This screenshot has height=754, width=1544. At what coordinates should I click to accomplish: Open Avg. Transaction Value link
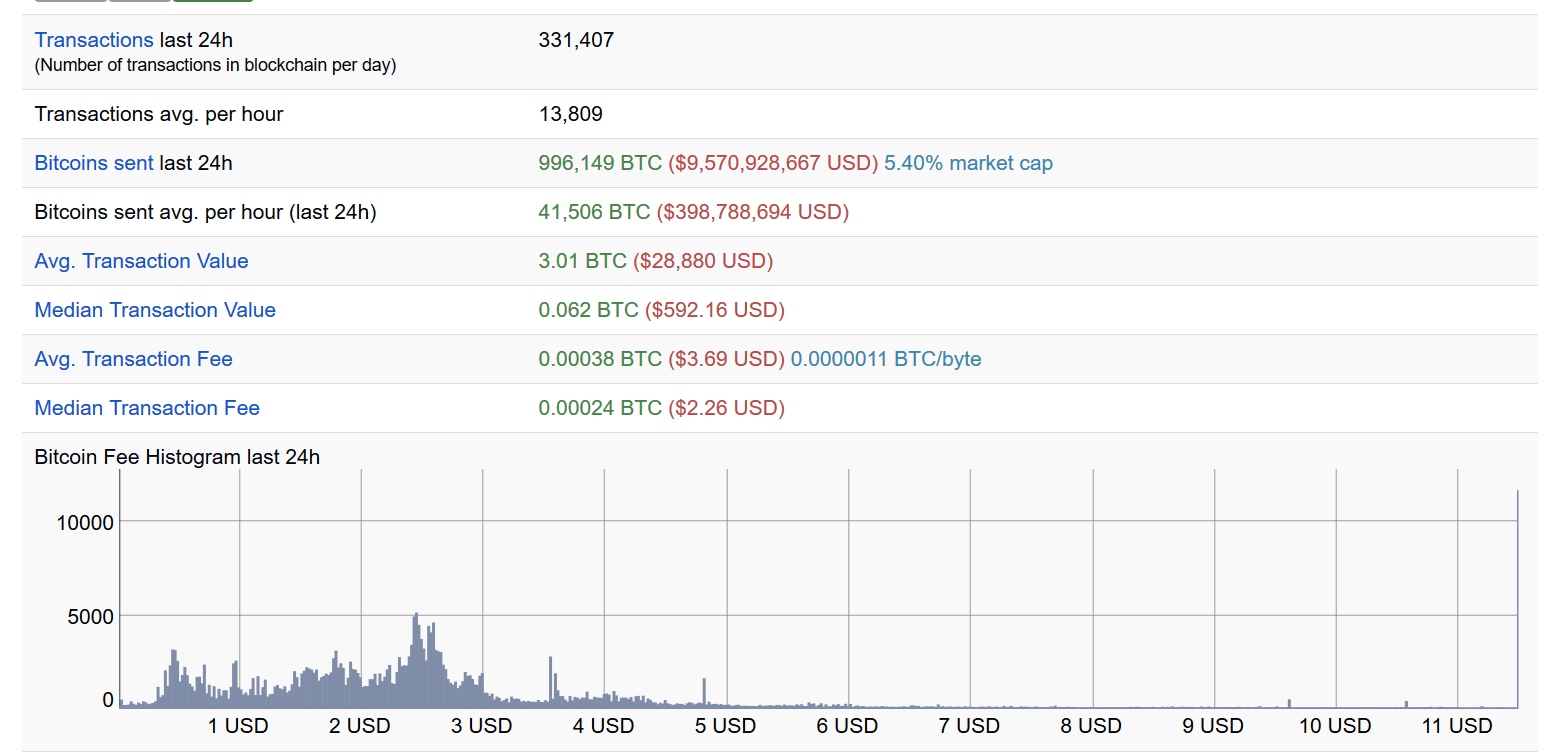[x=141, y=261]
